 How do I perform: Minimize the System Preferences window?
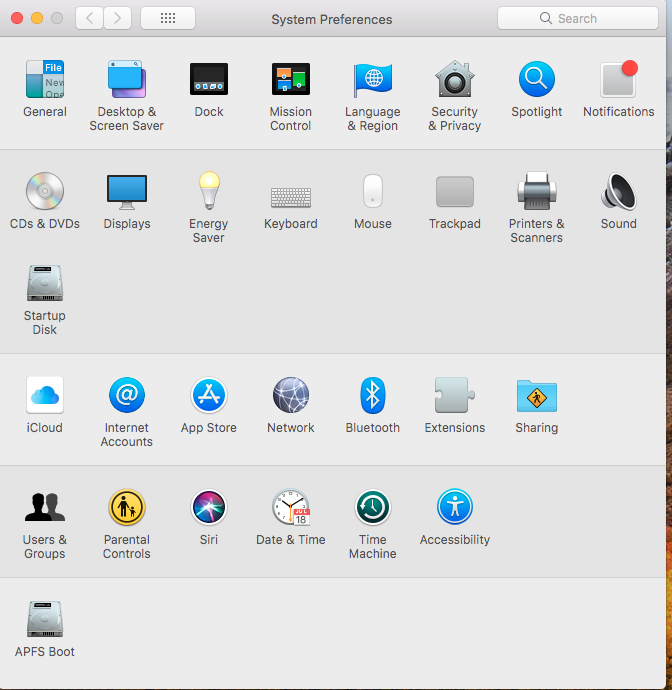pos(37,18)
